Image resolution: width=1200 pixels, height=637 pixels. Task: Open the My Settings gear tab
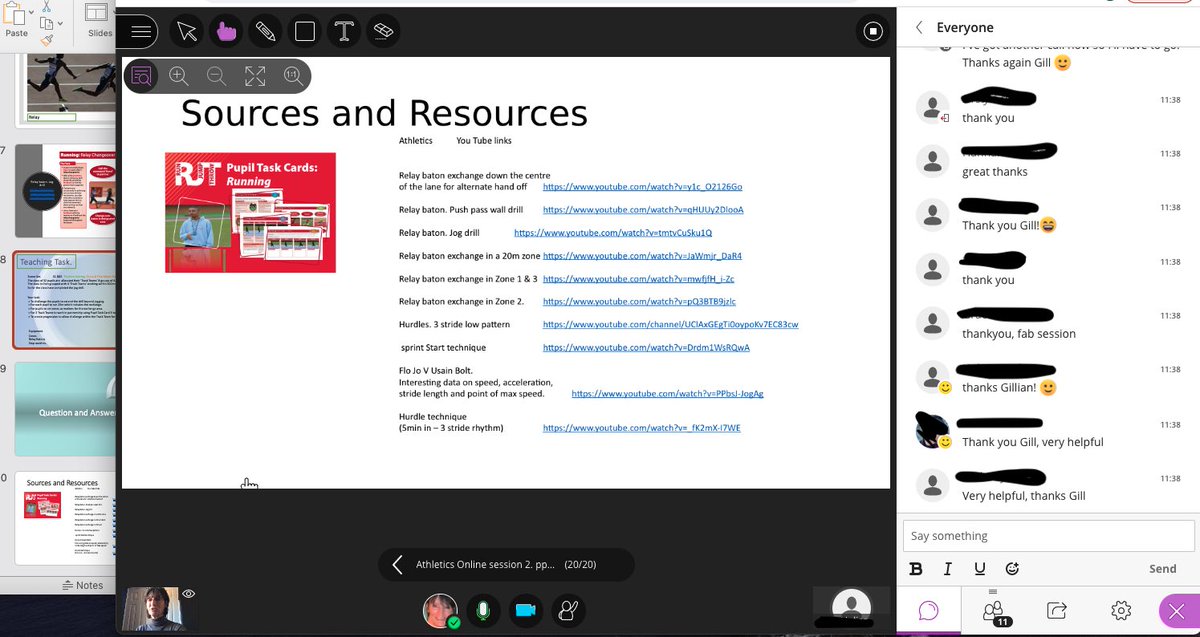coord(1121,610)
